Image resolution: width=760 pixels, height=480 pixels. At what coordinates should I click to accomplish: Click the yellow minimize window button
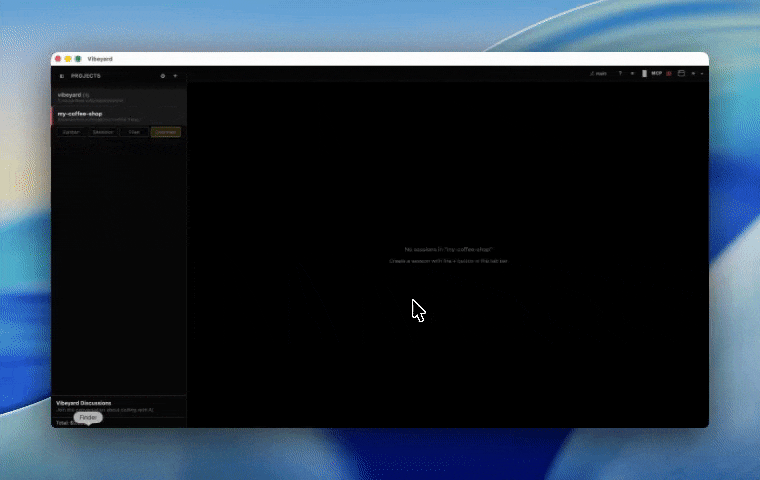coord(68,59)
